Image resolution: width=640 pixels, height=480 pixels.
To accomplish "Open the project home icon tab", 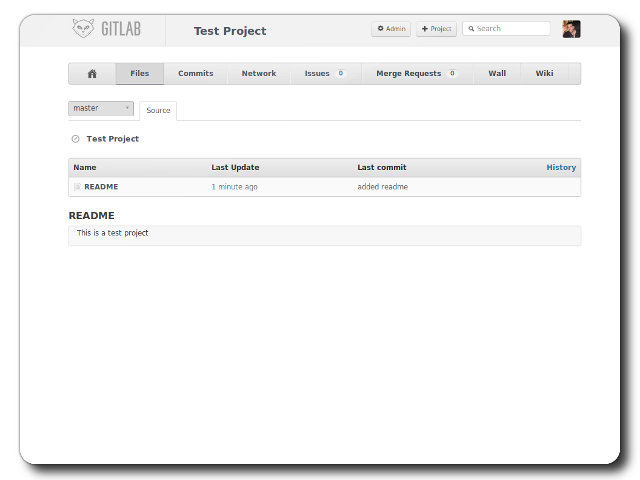I will [92, 74].
